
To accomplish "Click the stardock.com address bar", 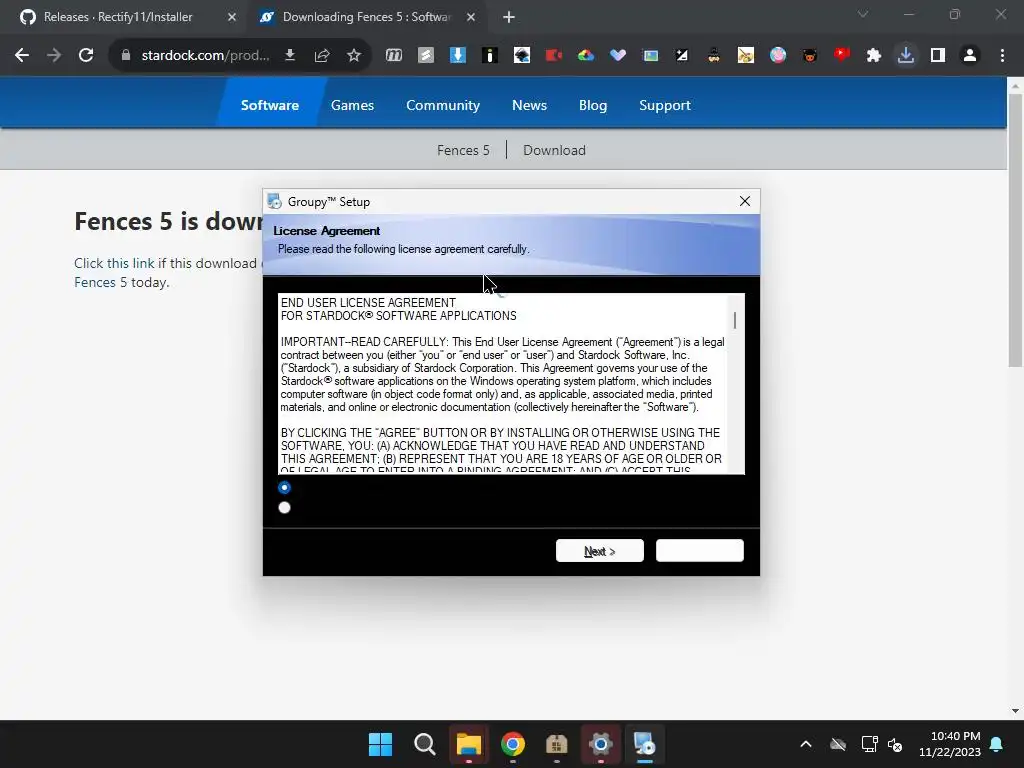I will click(x=205, y=56).
